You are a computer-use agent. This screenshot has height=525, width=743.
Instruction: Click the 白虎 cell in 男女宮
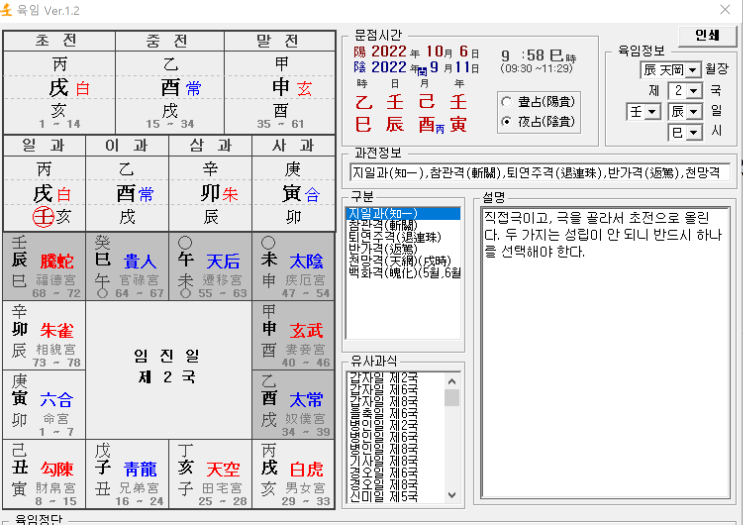click(293, 474)
